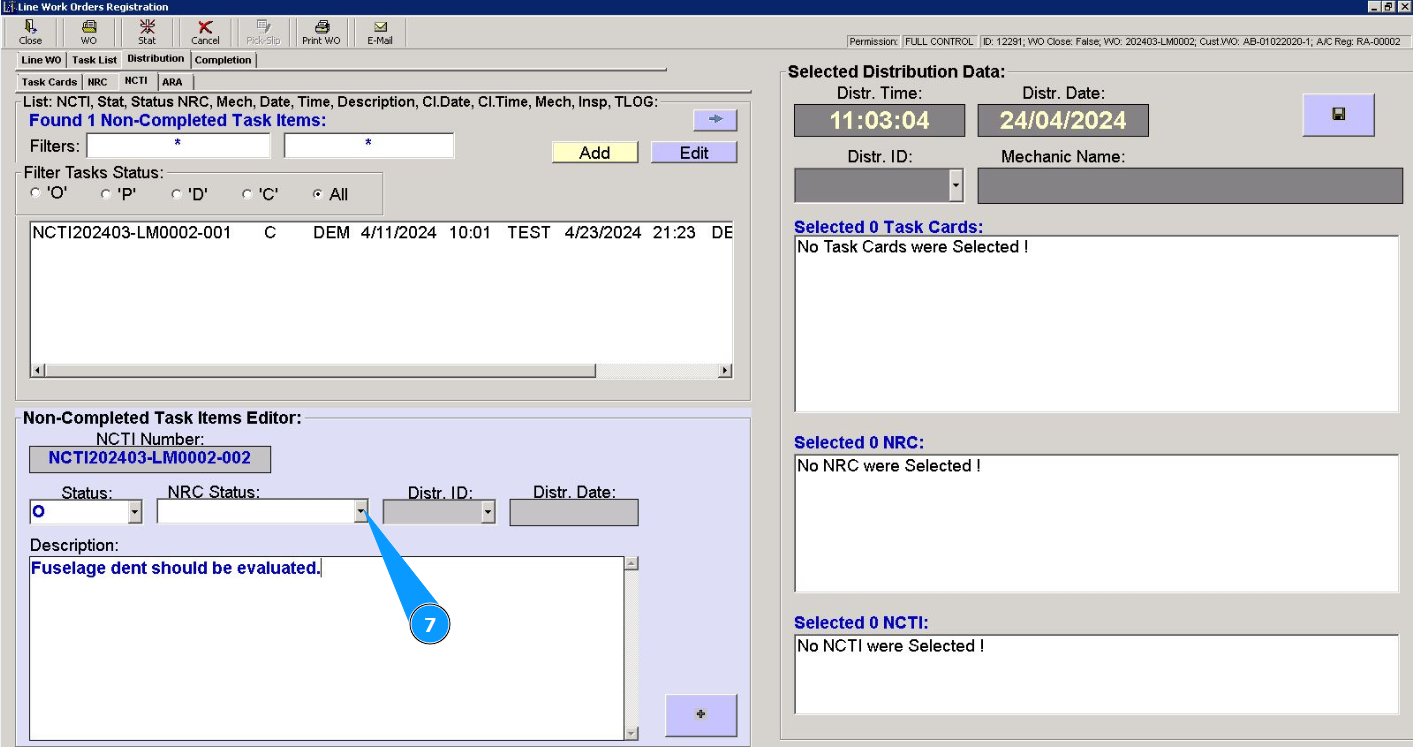Viewport: 1413px width, 747px height.
Task: Click the second Filters input field
Action: (369, 145)
